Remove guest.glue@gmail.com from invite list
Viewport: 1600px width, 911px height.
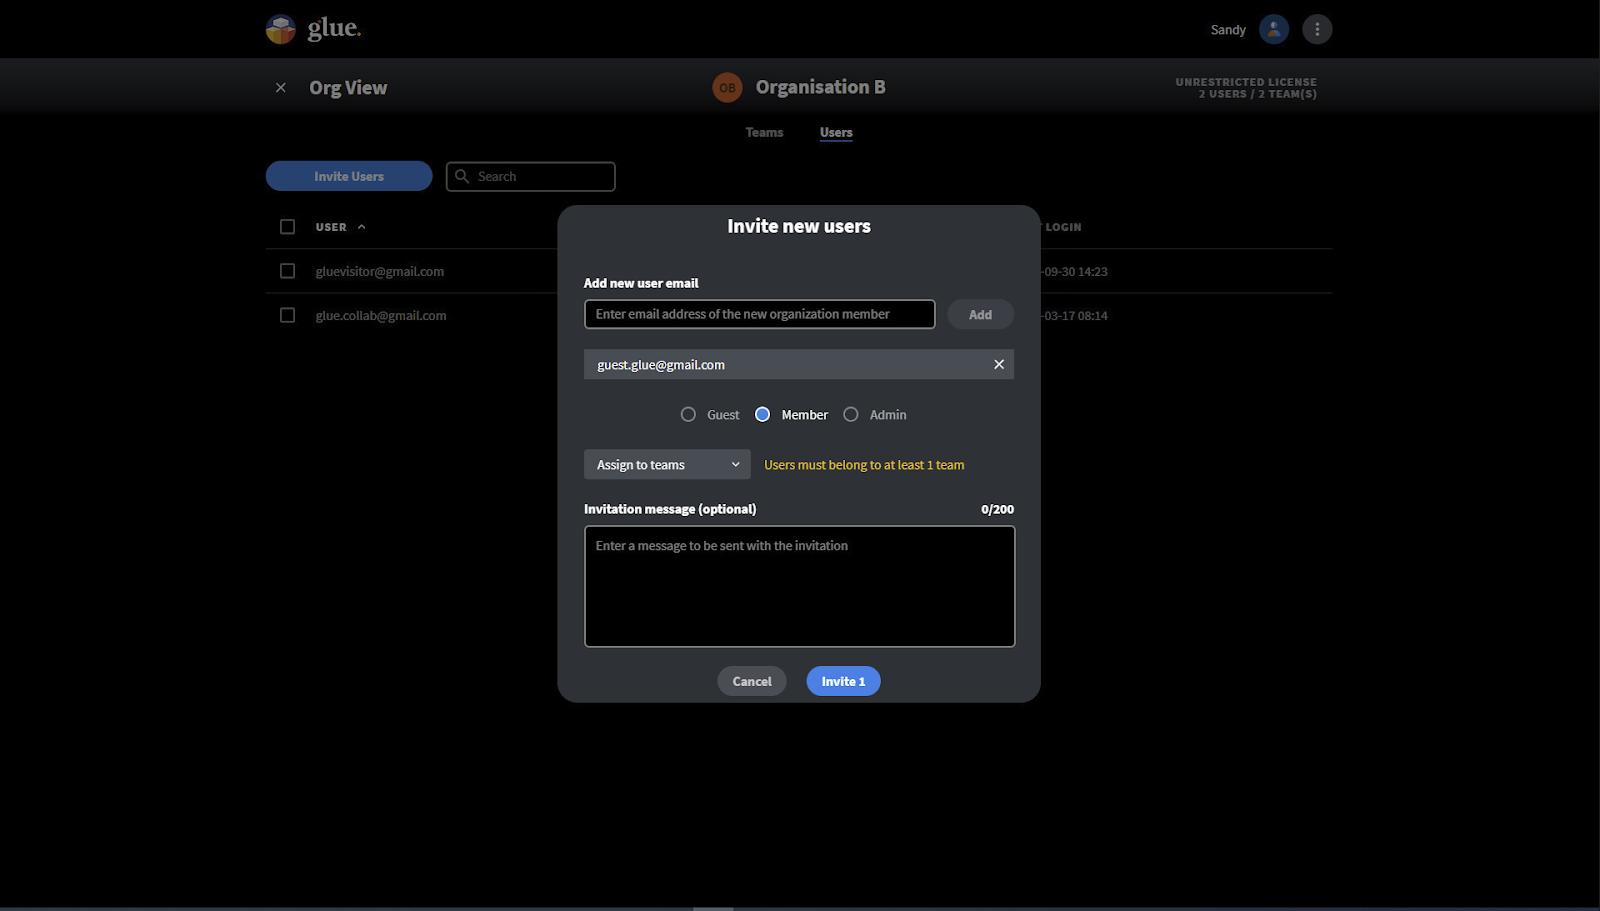999,364
